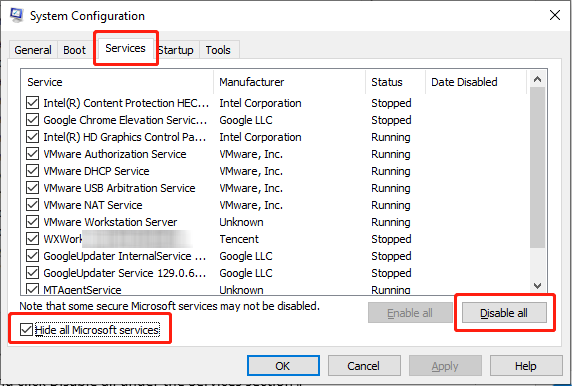Select the Services tab
The width and height of the screenshot is (572, 386).
[x=125, y=48]
